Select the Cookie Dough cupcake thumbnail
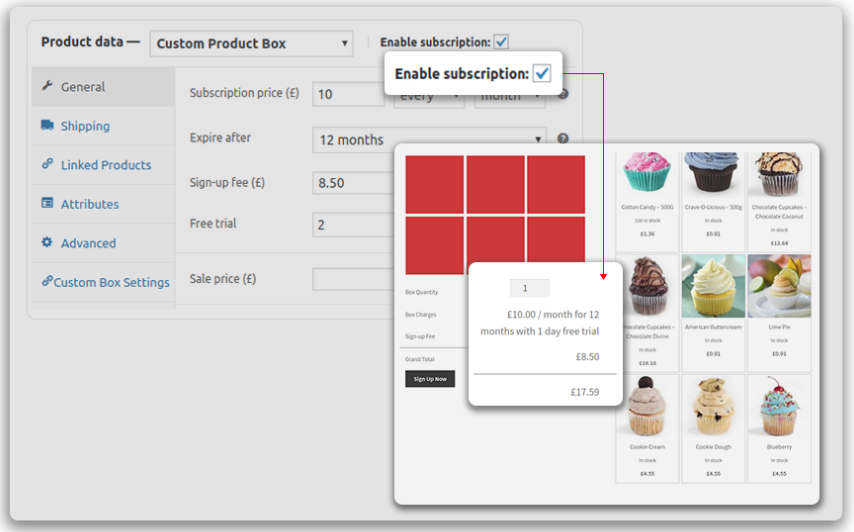 click(x=713, y=406)
